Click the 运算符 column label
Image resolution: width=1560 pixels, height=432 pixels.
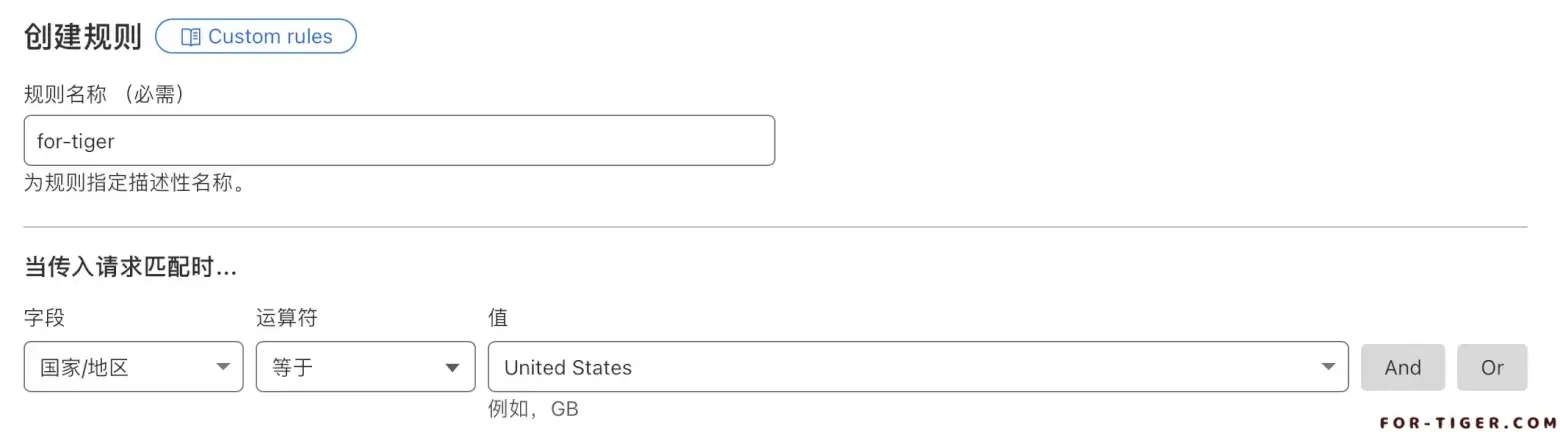[x=287, y=318]
